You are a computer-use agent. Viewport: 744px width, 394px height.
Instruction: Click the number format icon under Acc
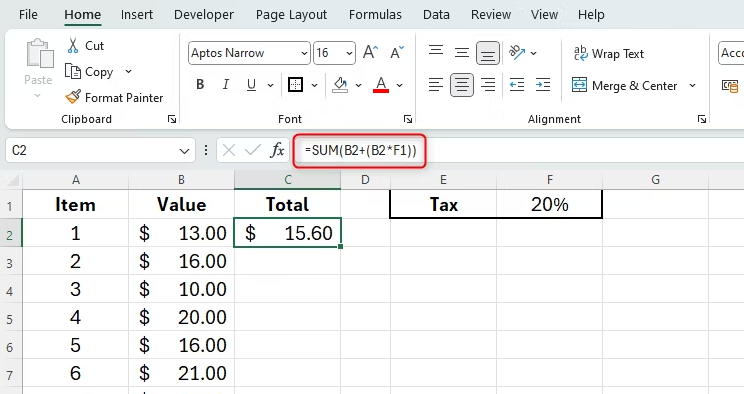click(x=730, y=85)
